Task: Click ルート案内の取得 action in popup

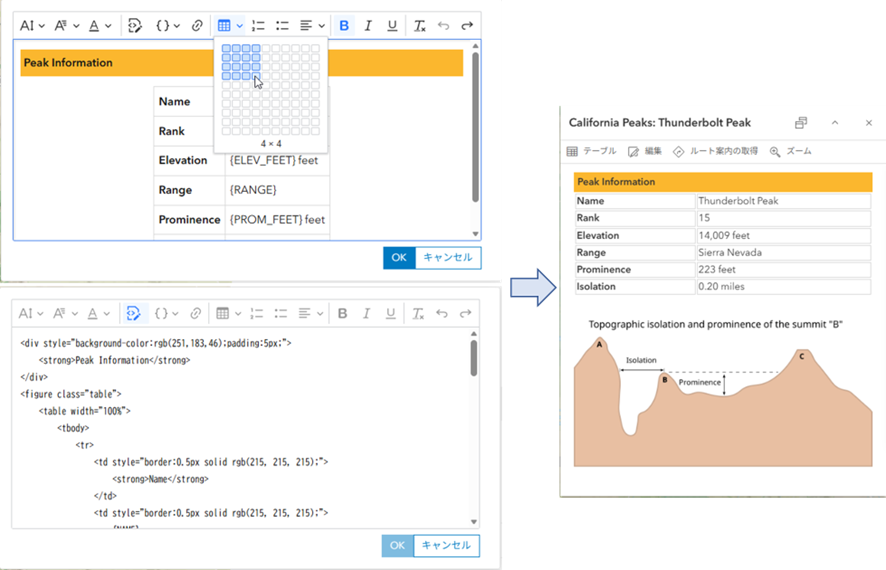Action: 715,151
